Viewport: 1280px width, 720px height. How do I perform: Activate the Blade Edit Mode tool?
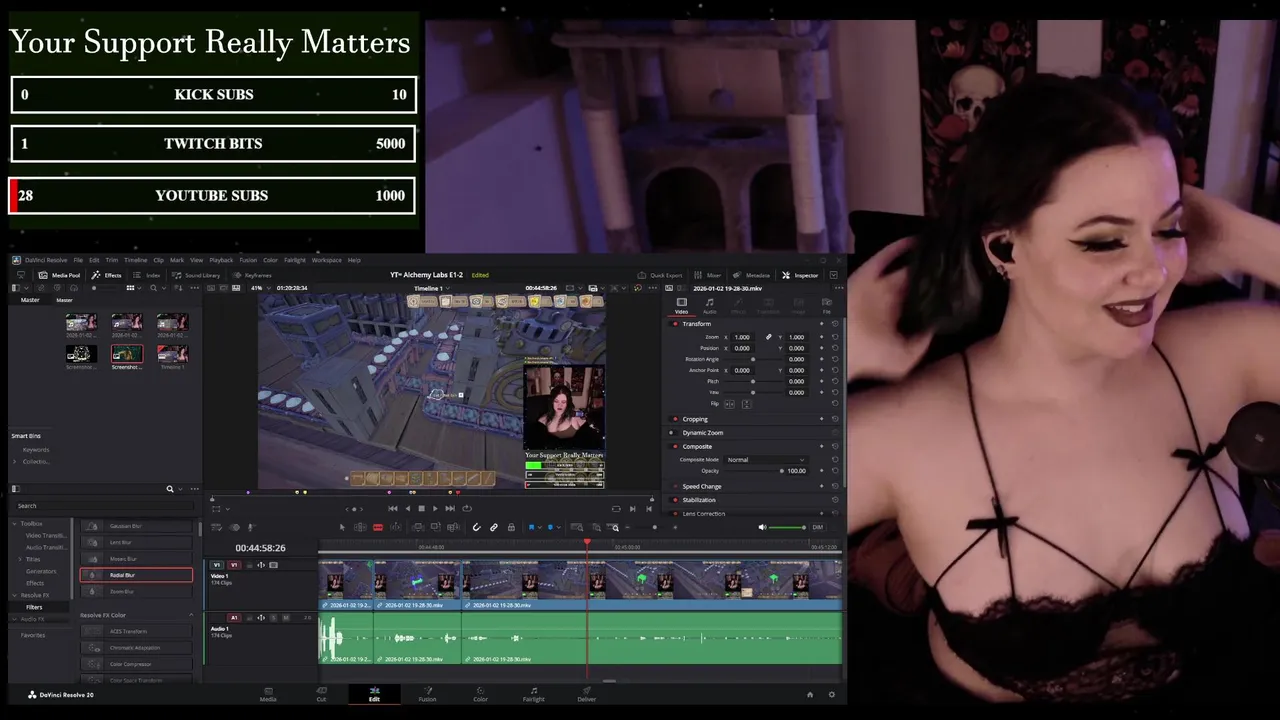click(378, 527)
